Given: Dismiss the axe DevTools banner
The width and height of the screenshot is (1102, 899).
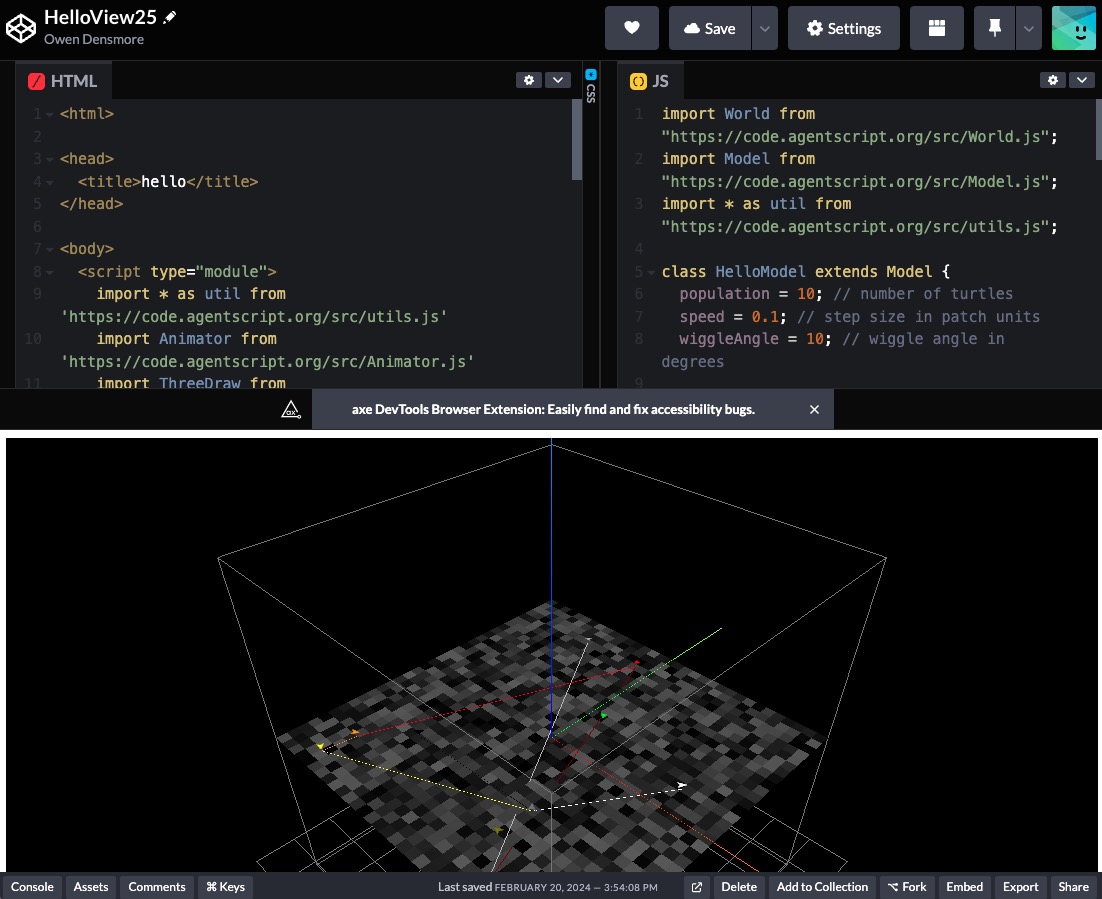Looking at the screenshot, I should (814, 409).
